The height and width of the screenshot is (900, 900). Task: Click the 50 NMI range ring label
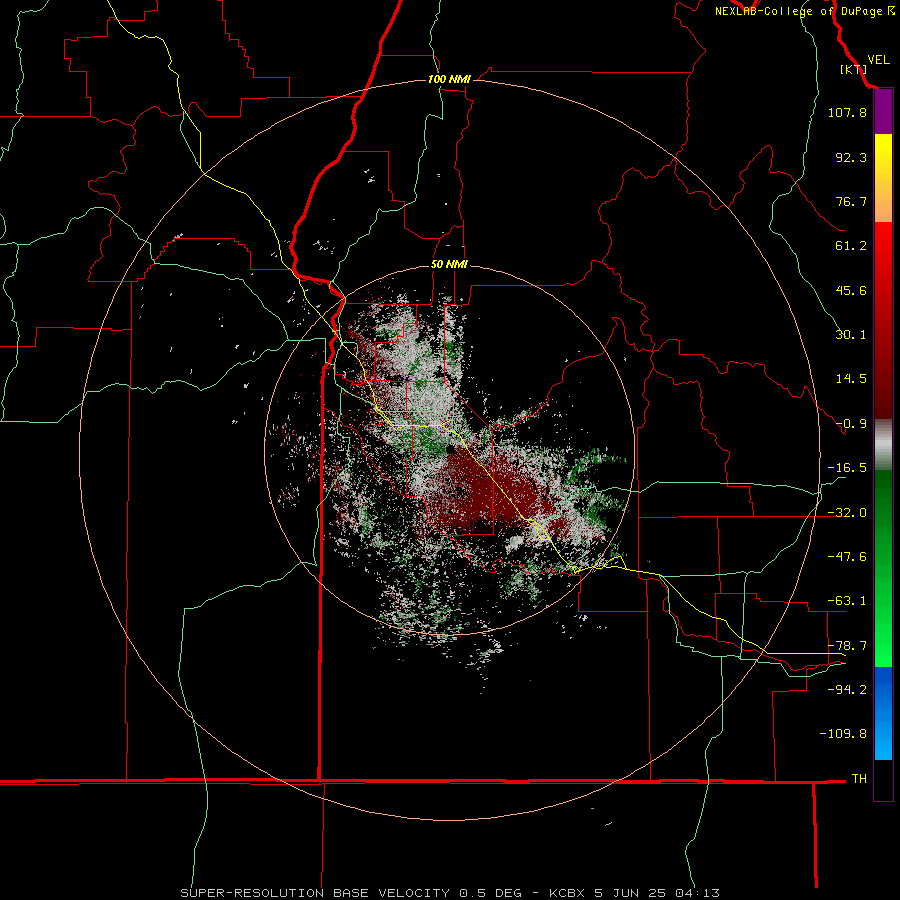[x=449, y=264]
